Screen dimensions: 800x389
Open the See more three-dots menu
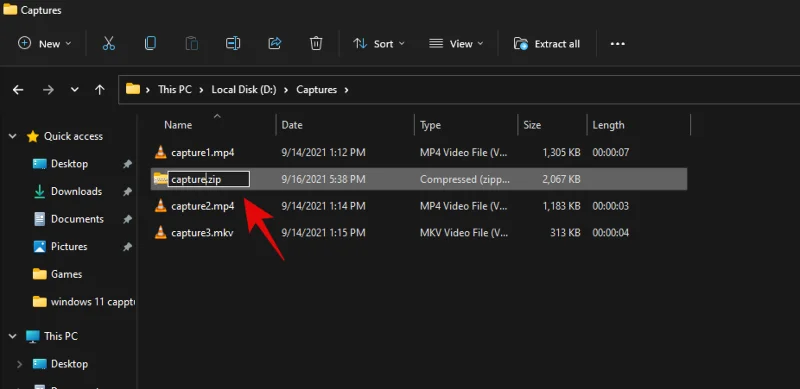pos(618,44)
